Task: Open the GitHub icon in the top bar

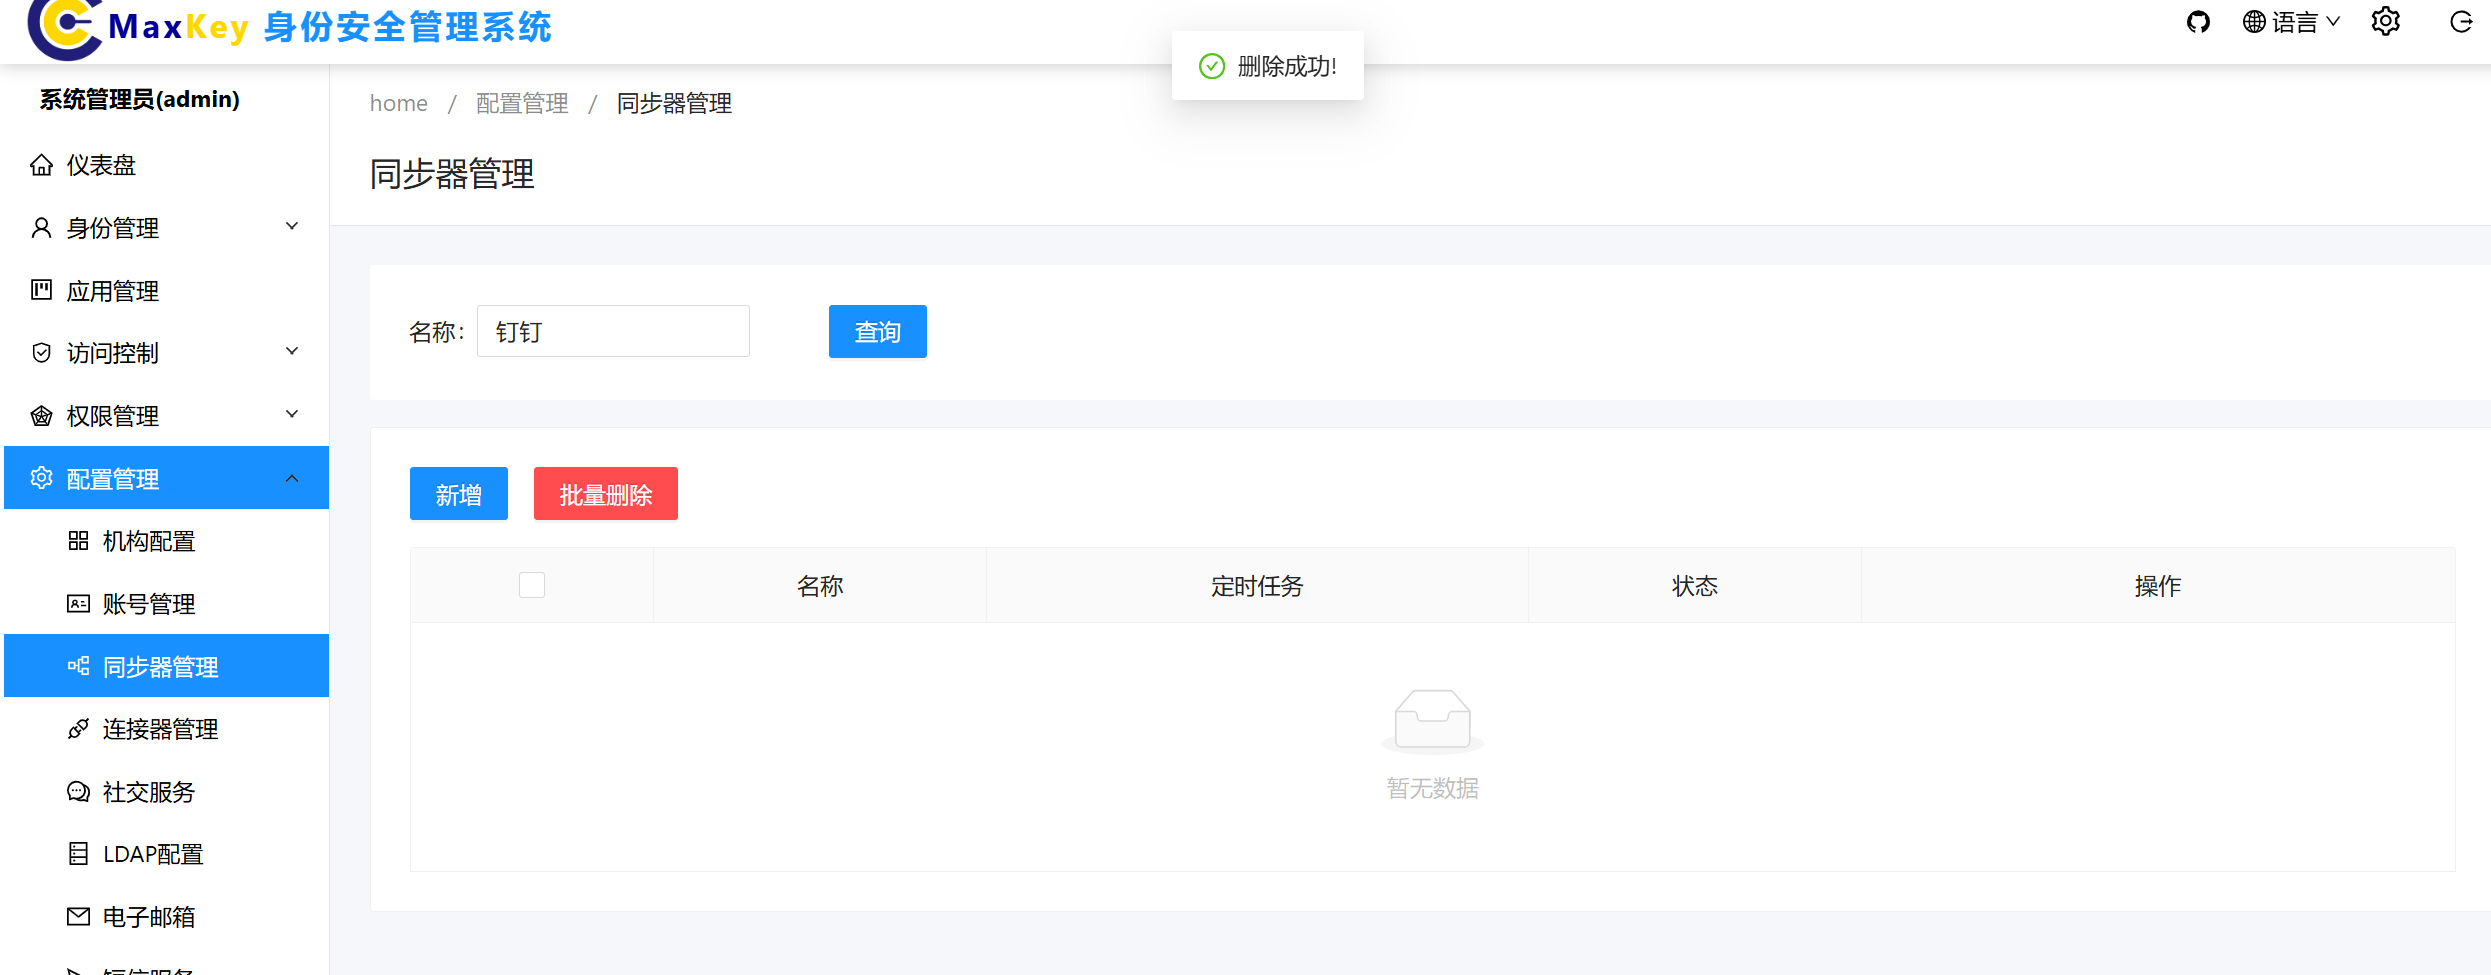Action: pyautogui.click(x=2199, y=21)
